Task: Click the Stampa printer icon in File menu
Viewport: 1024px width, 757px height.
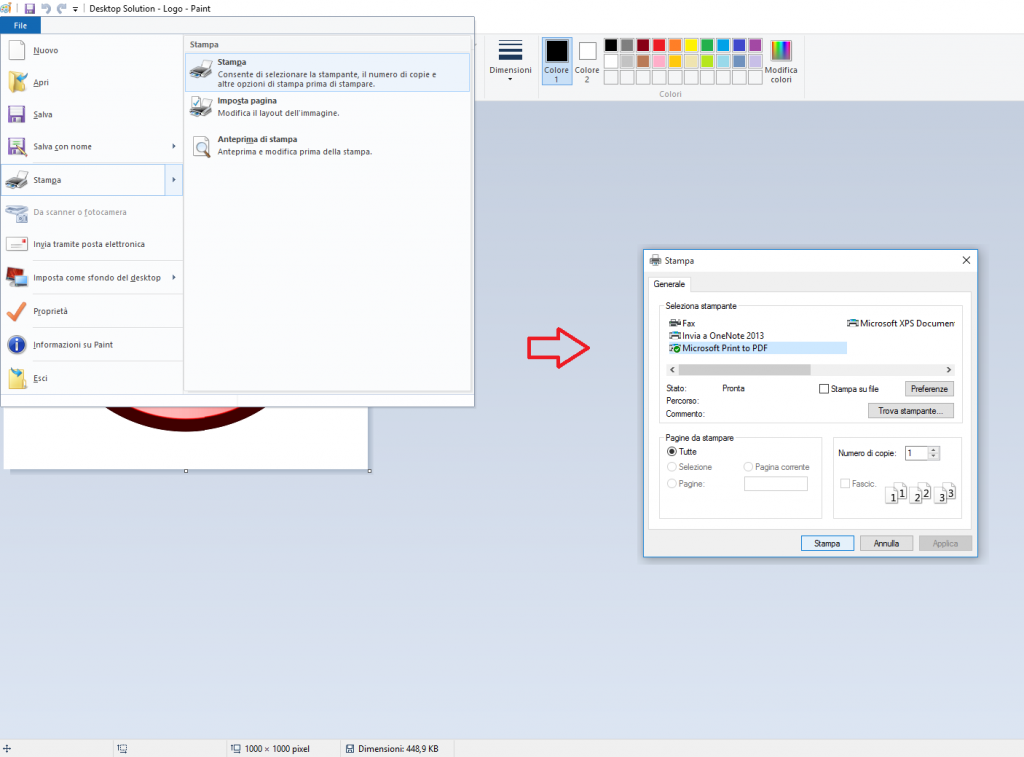Action: 17,180
